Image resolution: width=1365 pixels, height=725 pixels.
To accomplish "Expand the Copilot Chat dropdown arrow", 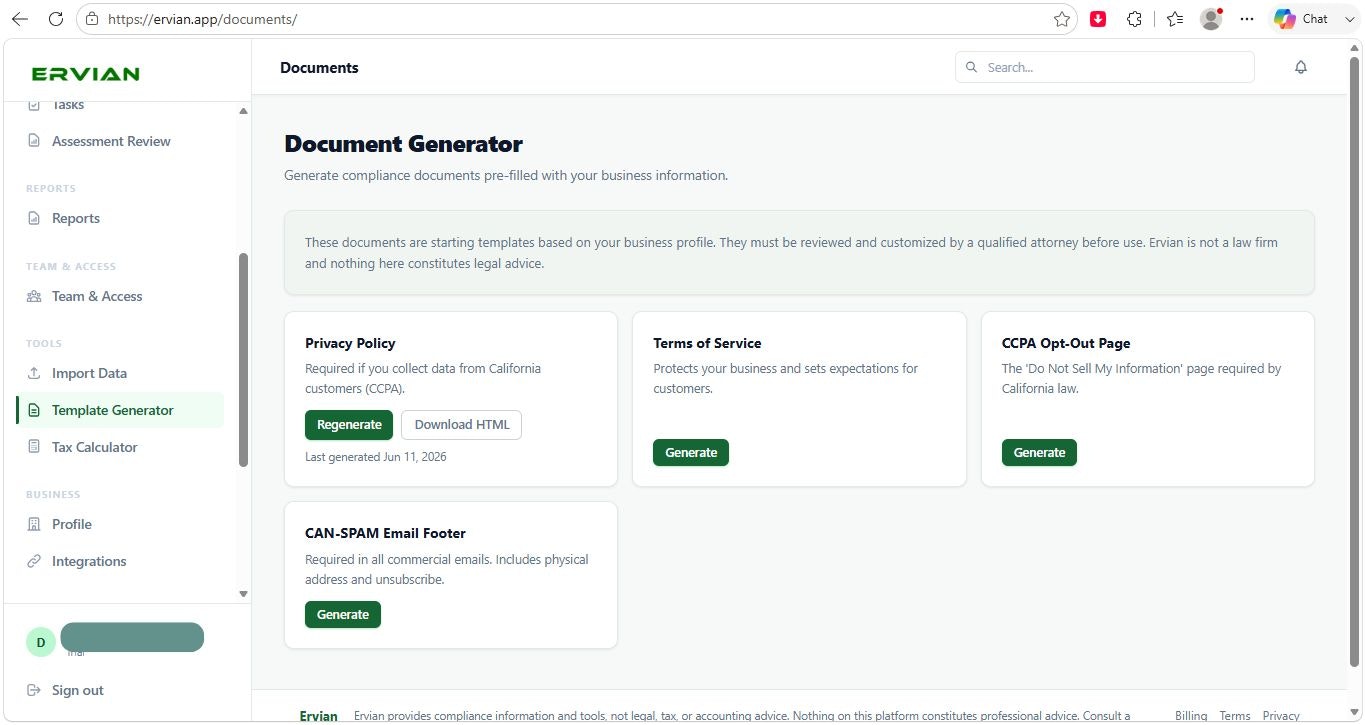I will 1348,19.
